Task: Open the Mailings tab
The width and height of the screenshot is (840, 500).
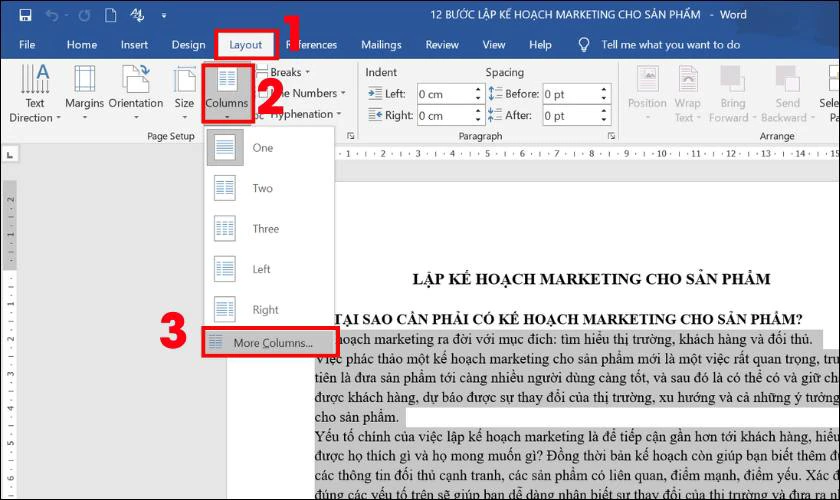Action: 381,45
